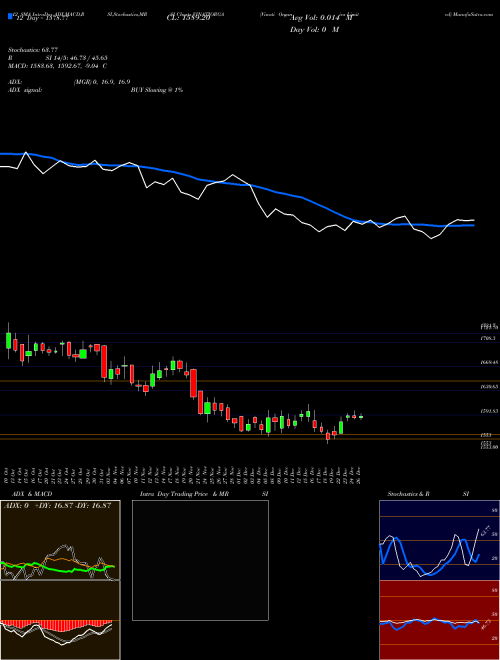Click the '(MGR) 0, 16.9, 16.9' ADX values
The width and height of the screenshot is (500, 660).
coord(101,82)
